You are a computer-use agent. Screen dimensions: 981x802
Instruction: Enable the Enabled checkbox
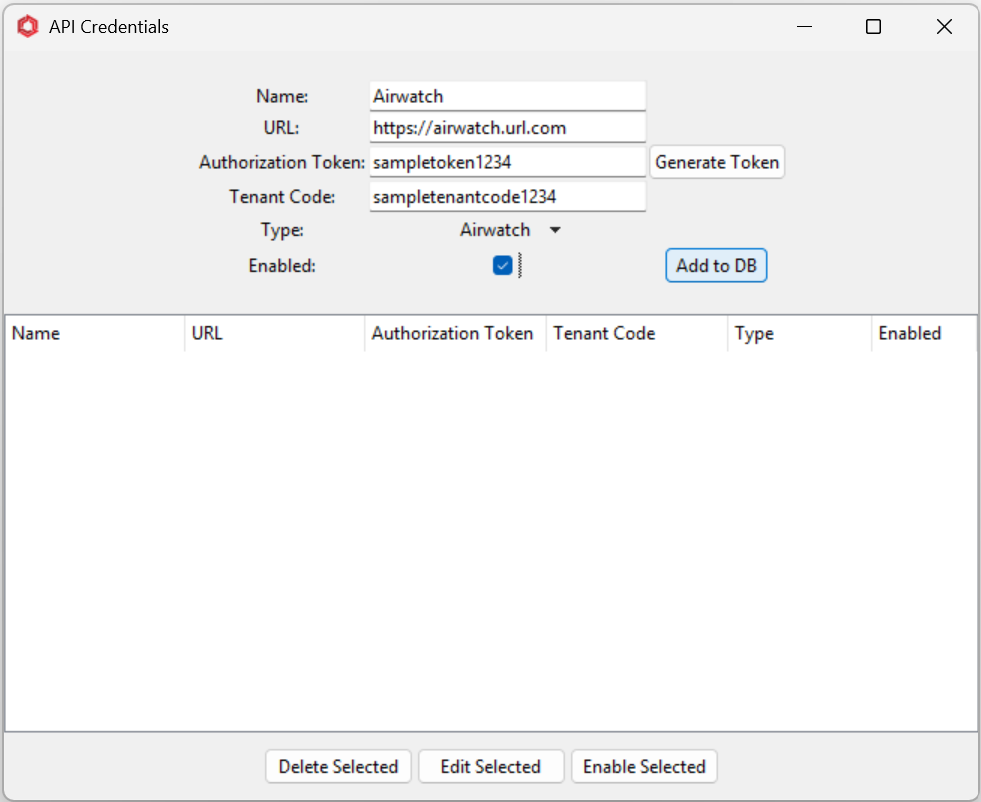(503, 264)
